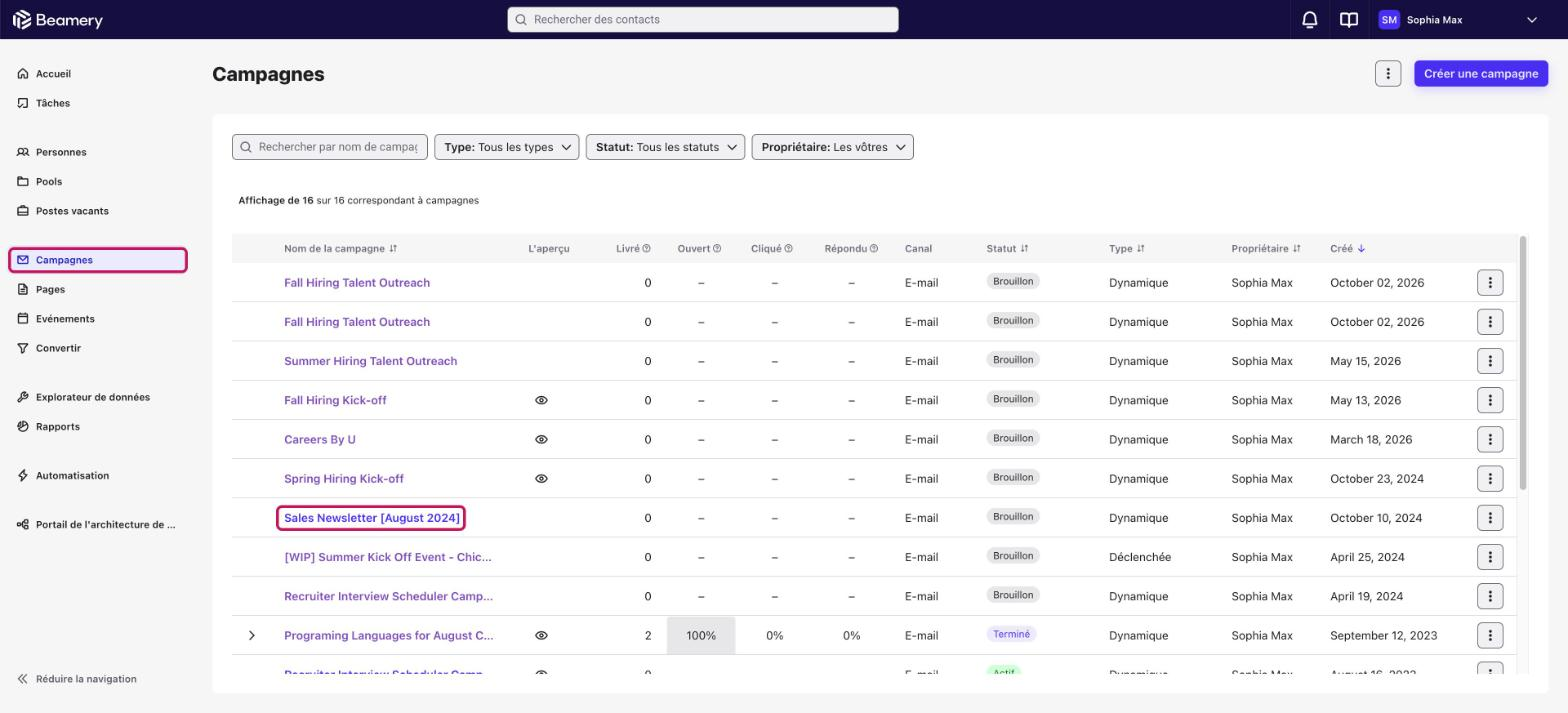This screenshot has height=713, width=1568.
Task: Click the Ouvert column help icon
Action: pos(716,249)
